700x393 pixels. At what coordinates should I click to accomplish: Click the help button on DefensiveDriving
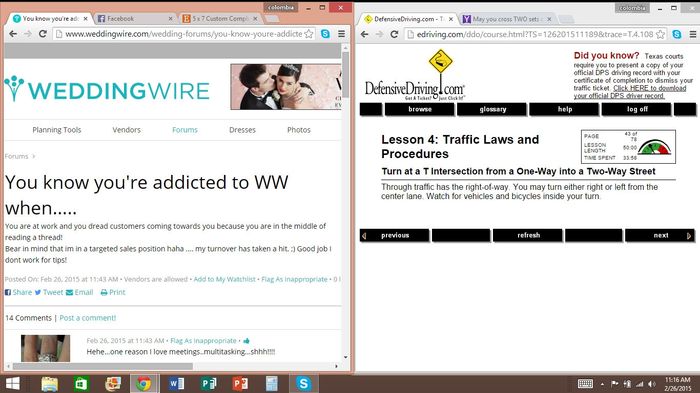pos(565,109)
